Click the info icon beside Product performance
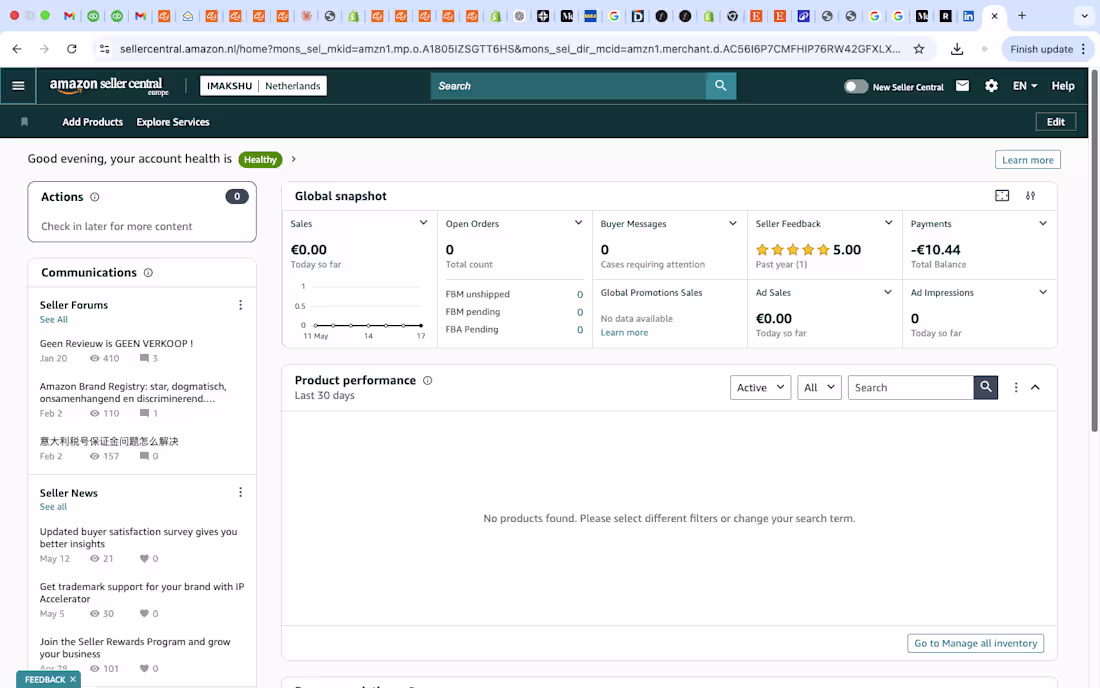The width and height of the screenshot is (1100, 688). tap(427, 380)
